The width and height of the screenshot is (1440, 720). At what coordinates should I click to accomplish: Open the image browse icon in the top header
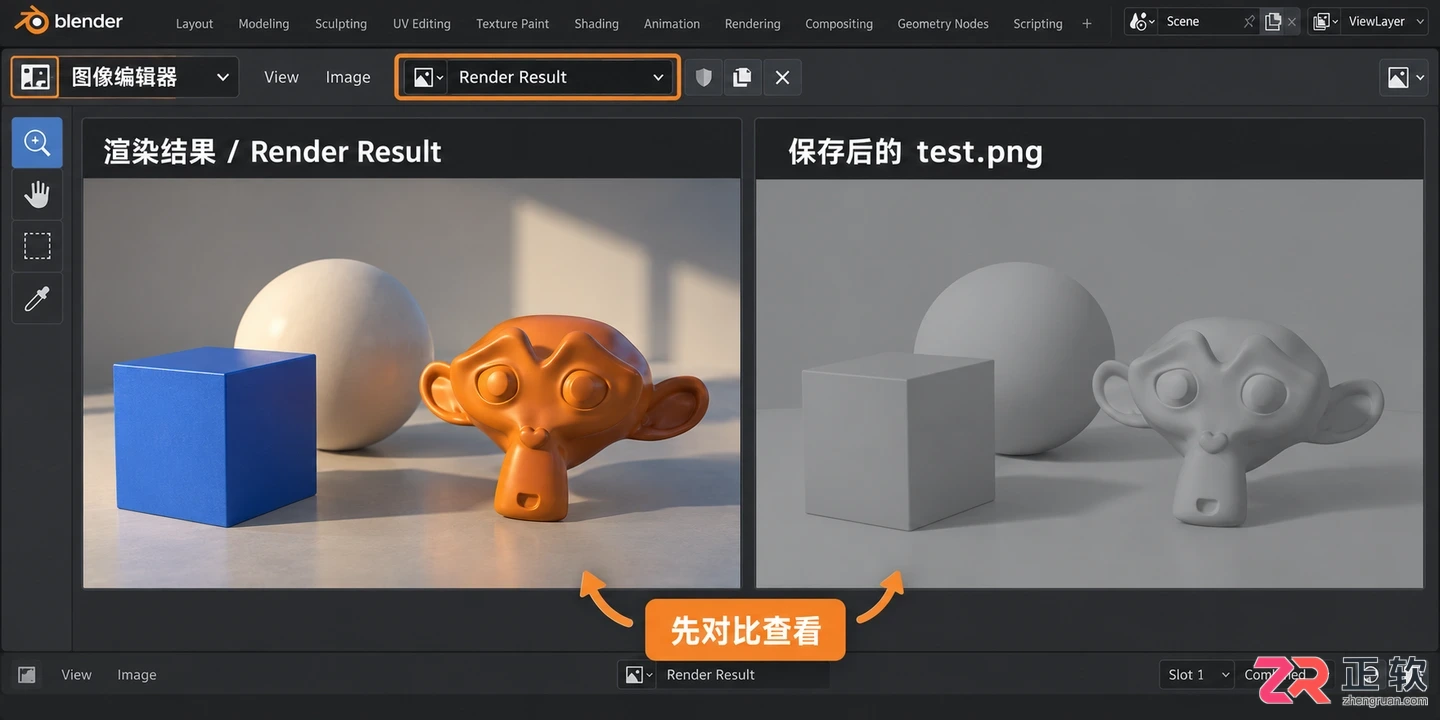point(425,77)
